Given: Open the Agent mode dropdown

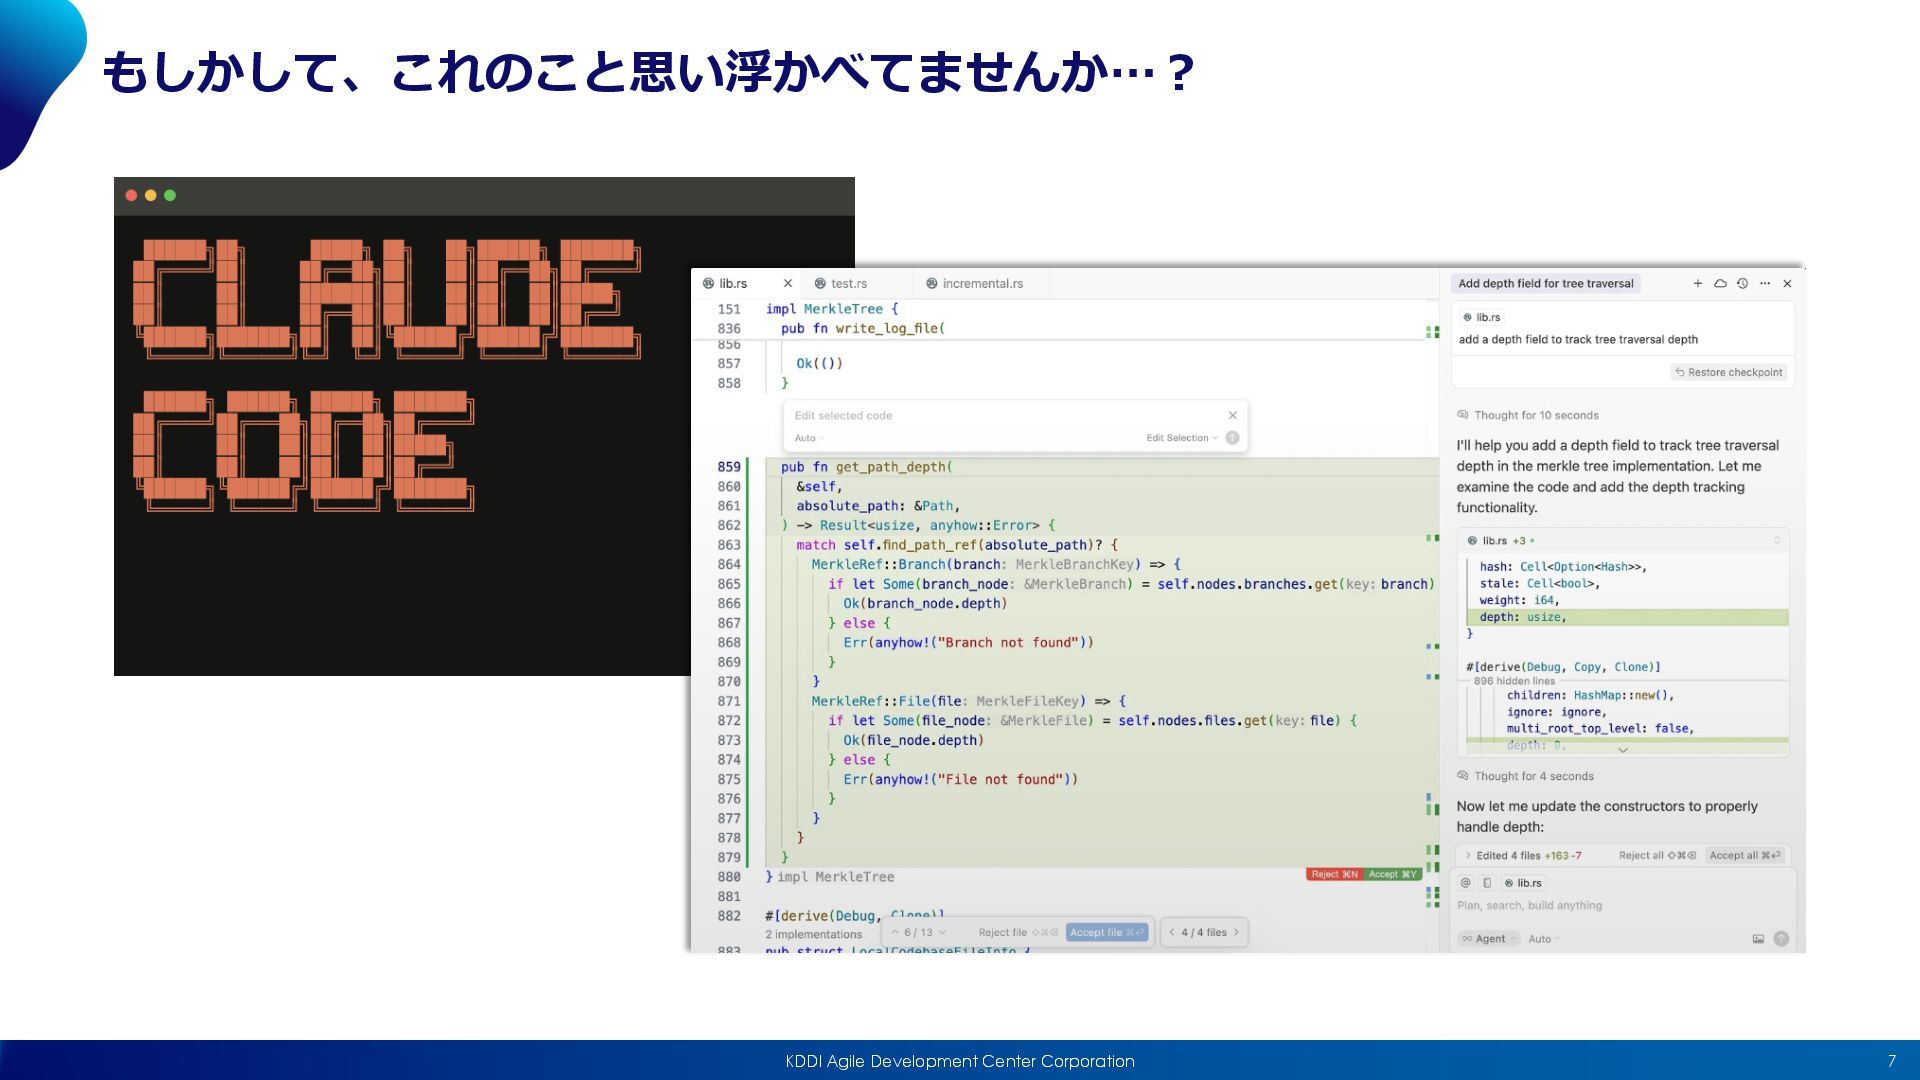Looking at the screenshot, I should (x=1489, y=939).
